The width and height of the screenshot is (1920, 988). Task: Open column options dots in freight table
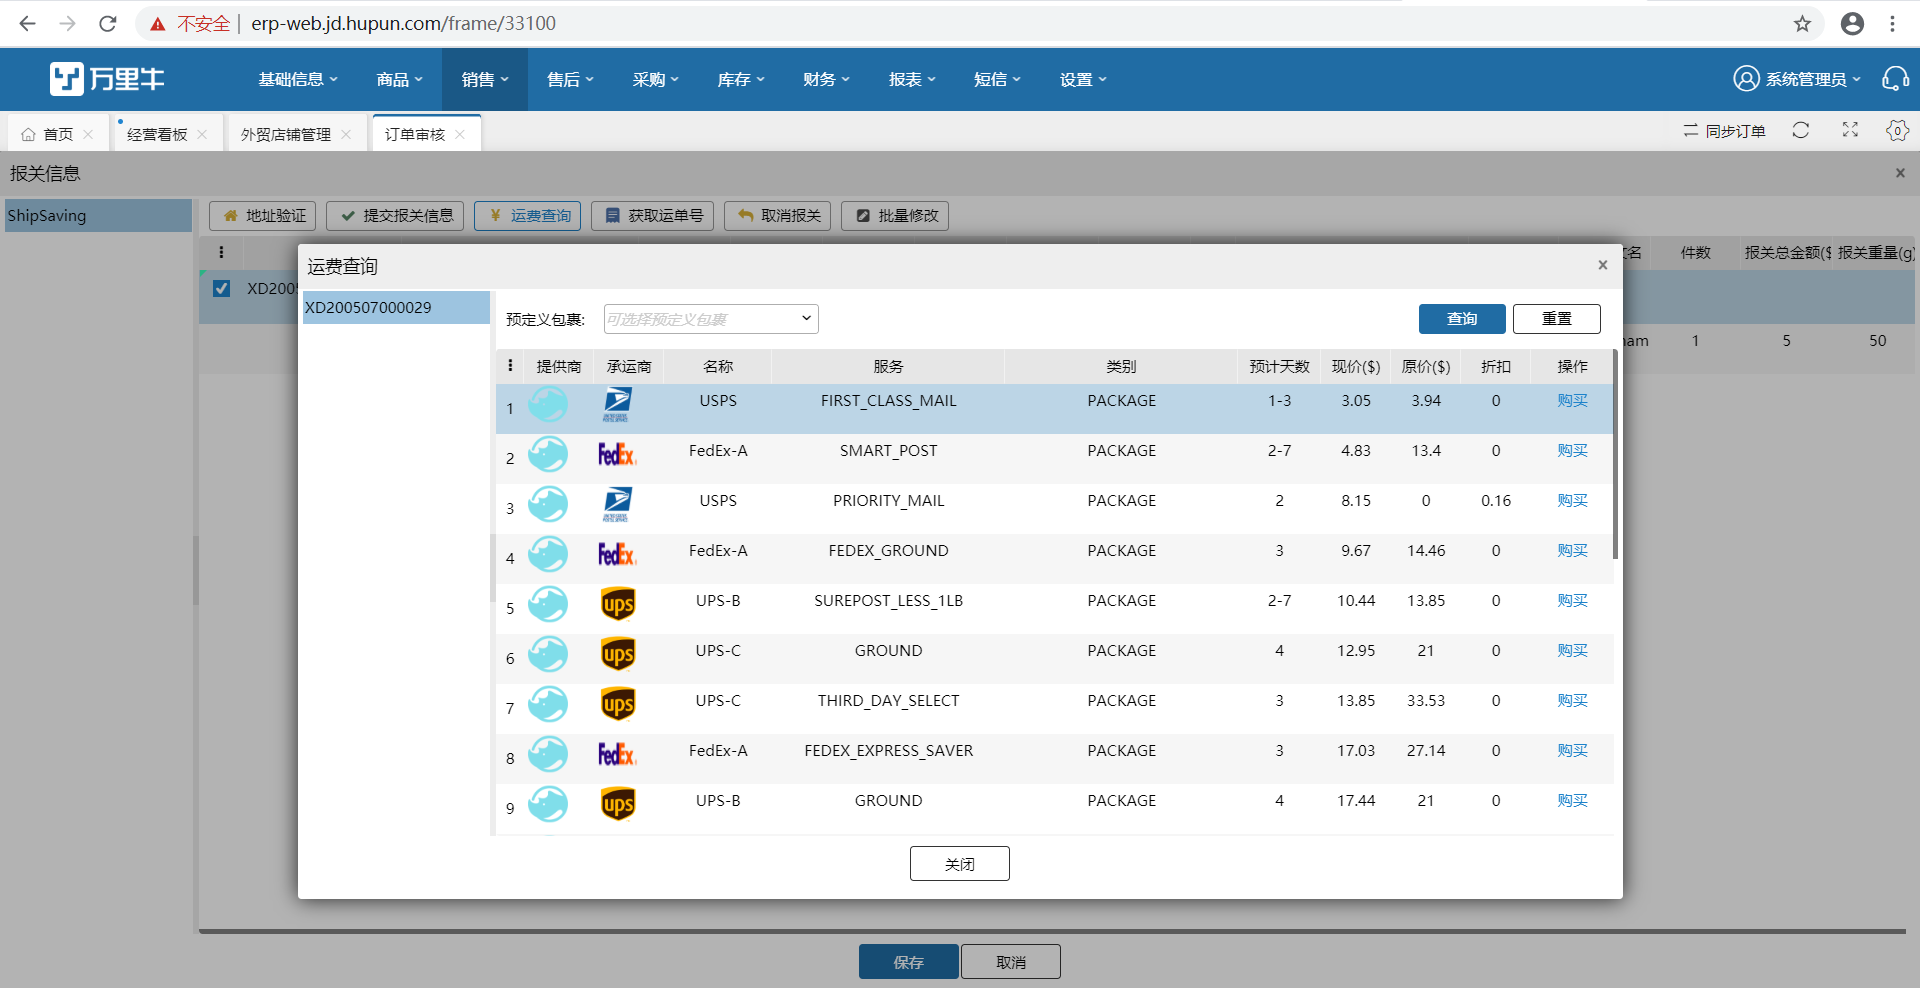[510, 366]
